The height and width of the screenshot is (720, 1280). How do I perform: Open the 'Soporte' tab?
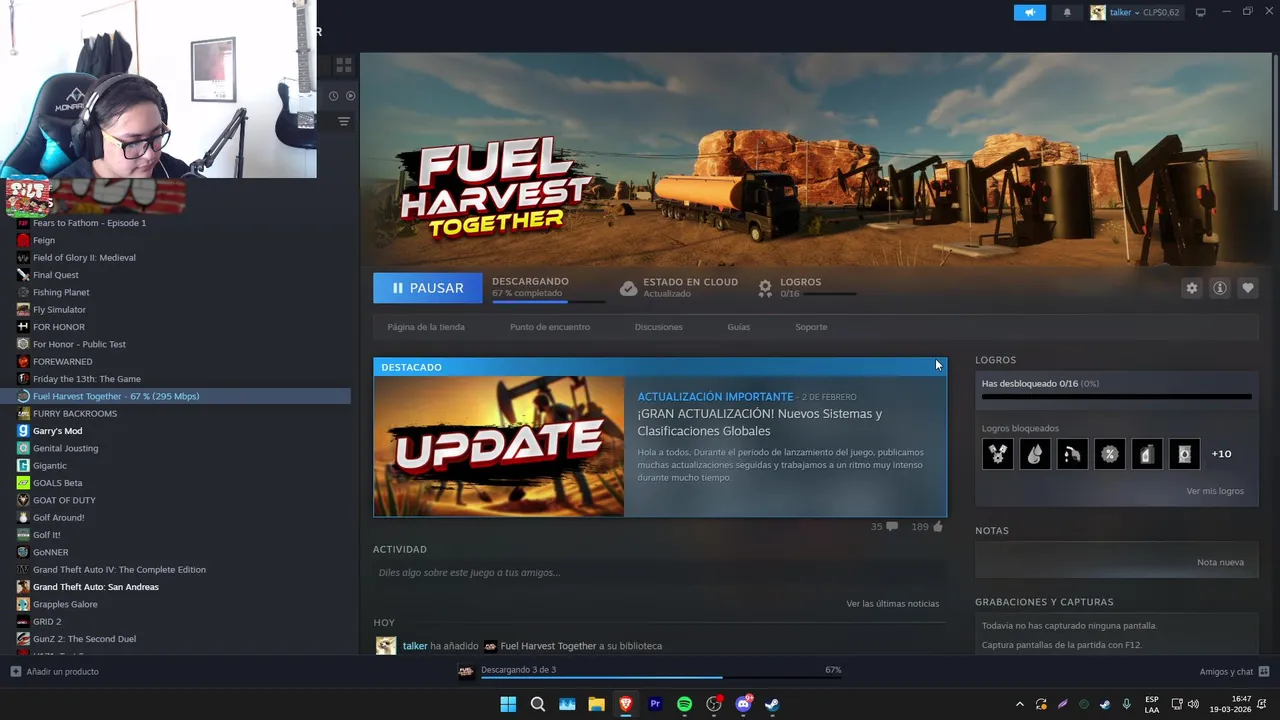pyautogui.click(x=811, y=327)
